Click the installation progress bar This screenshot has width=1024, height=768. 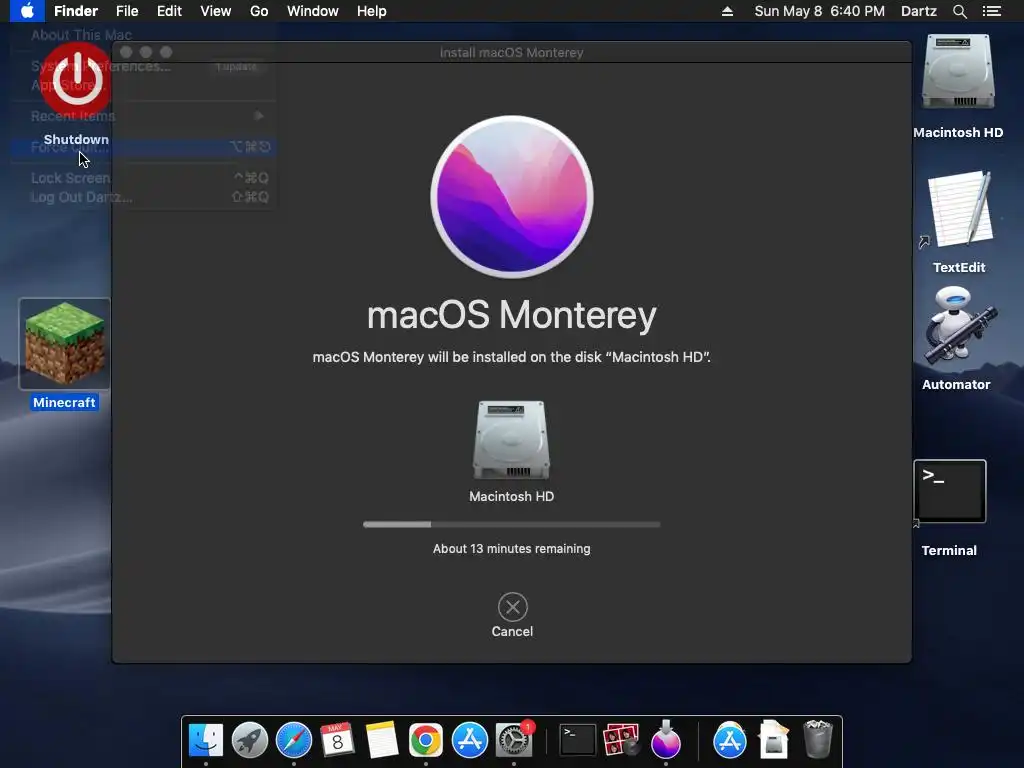point(511,524)
